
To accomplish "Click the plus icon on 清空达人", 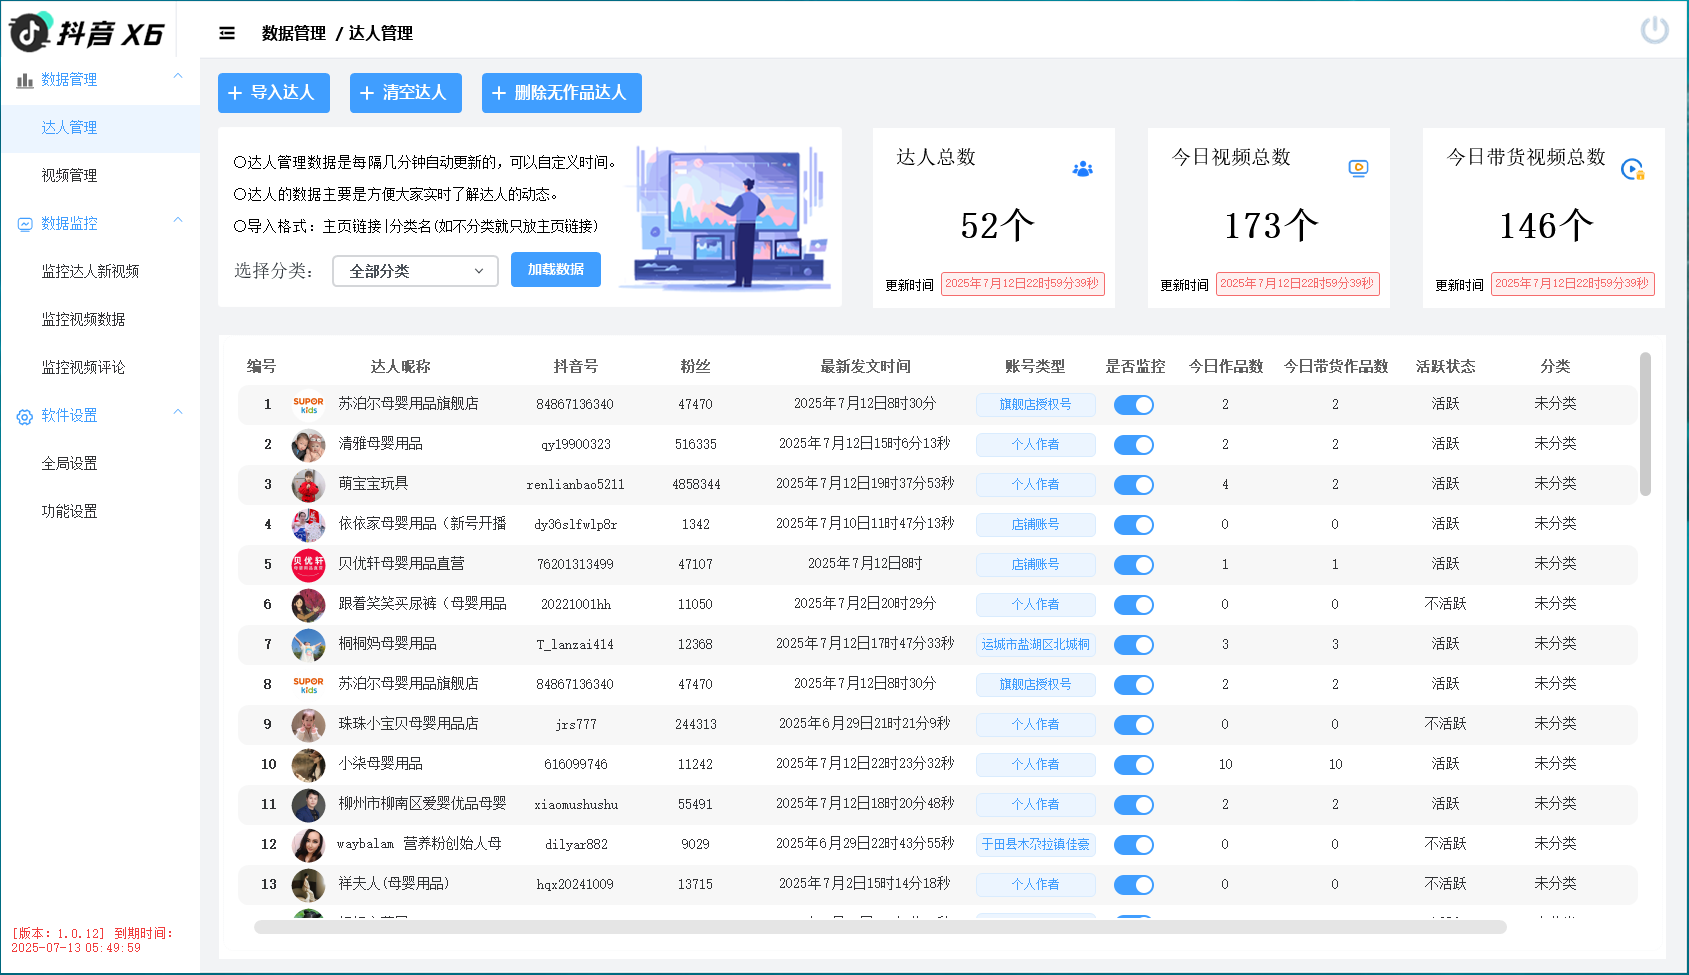I will coord(367,93).
